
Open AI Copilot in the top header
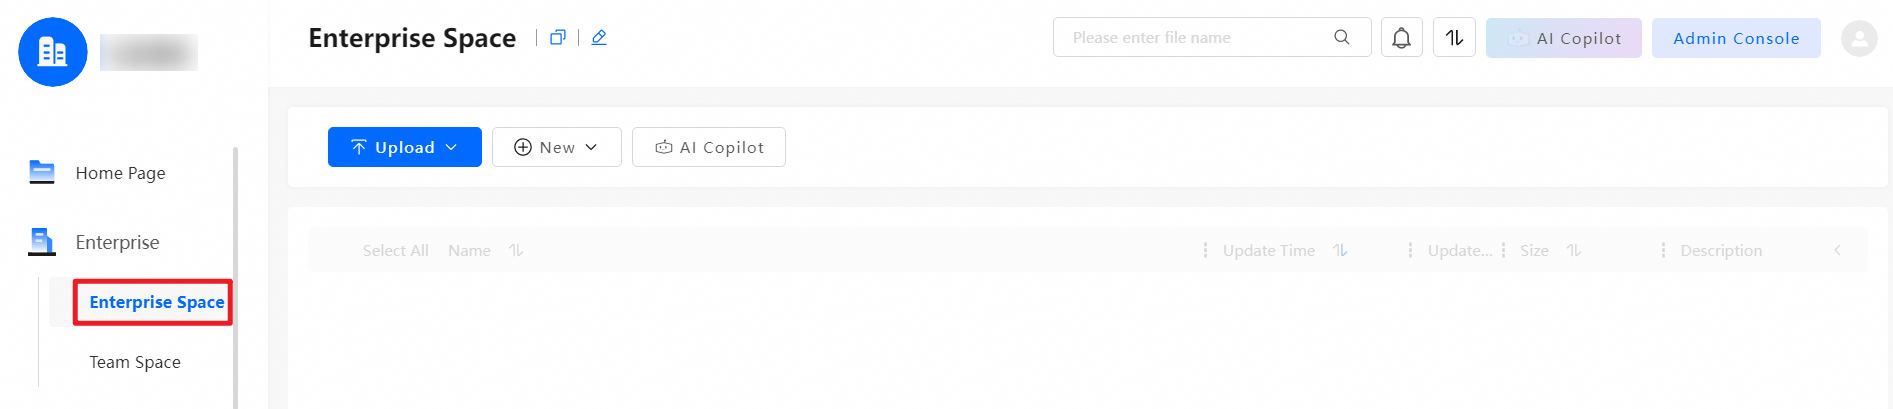(x=1563, y=38)
